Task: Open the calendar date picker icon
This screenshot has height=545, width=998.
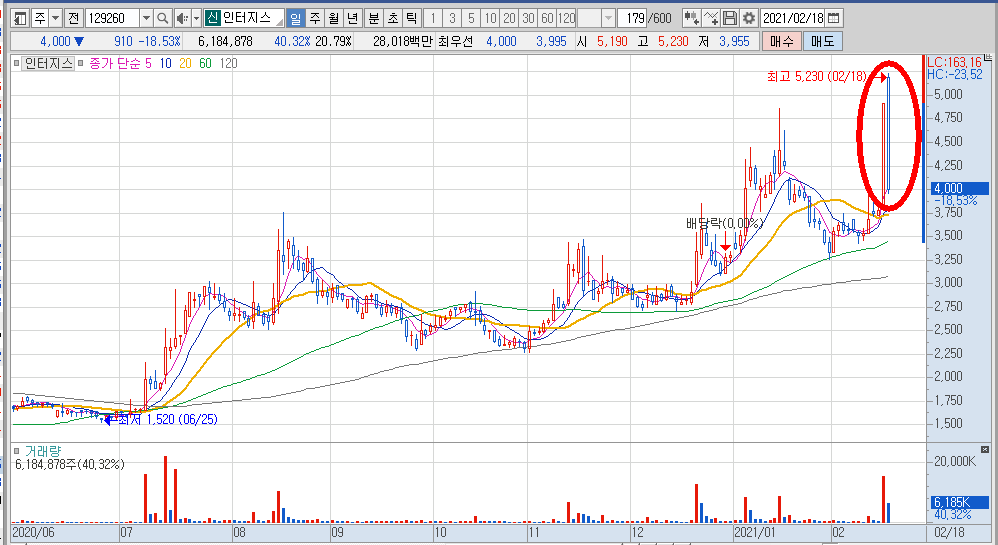Action: point(834,18)
